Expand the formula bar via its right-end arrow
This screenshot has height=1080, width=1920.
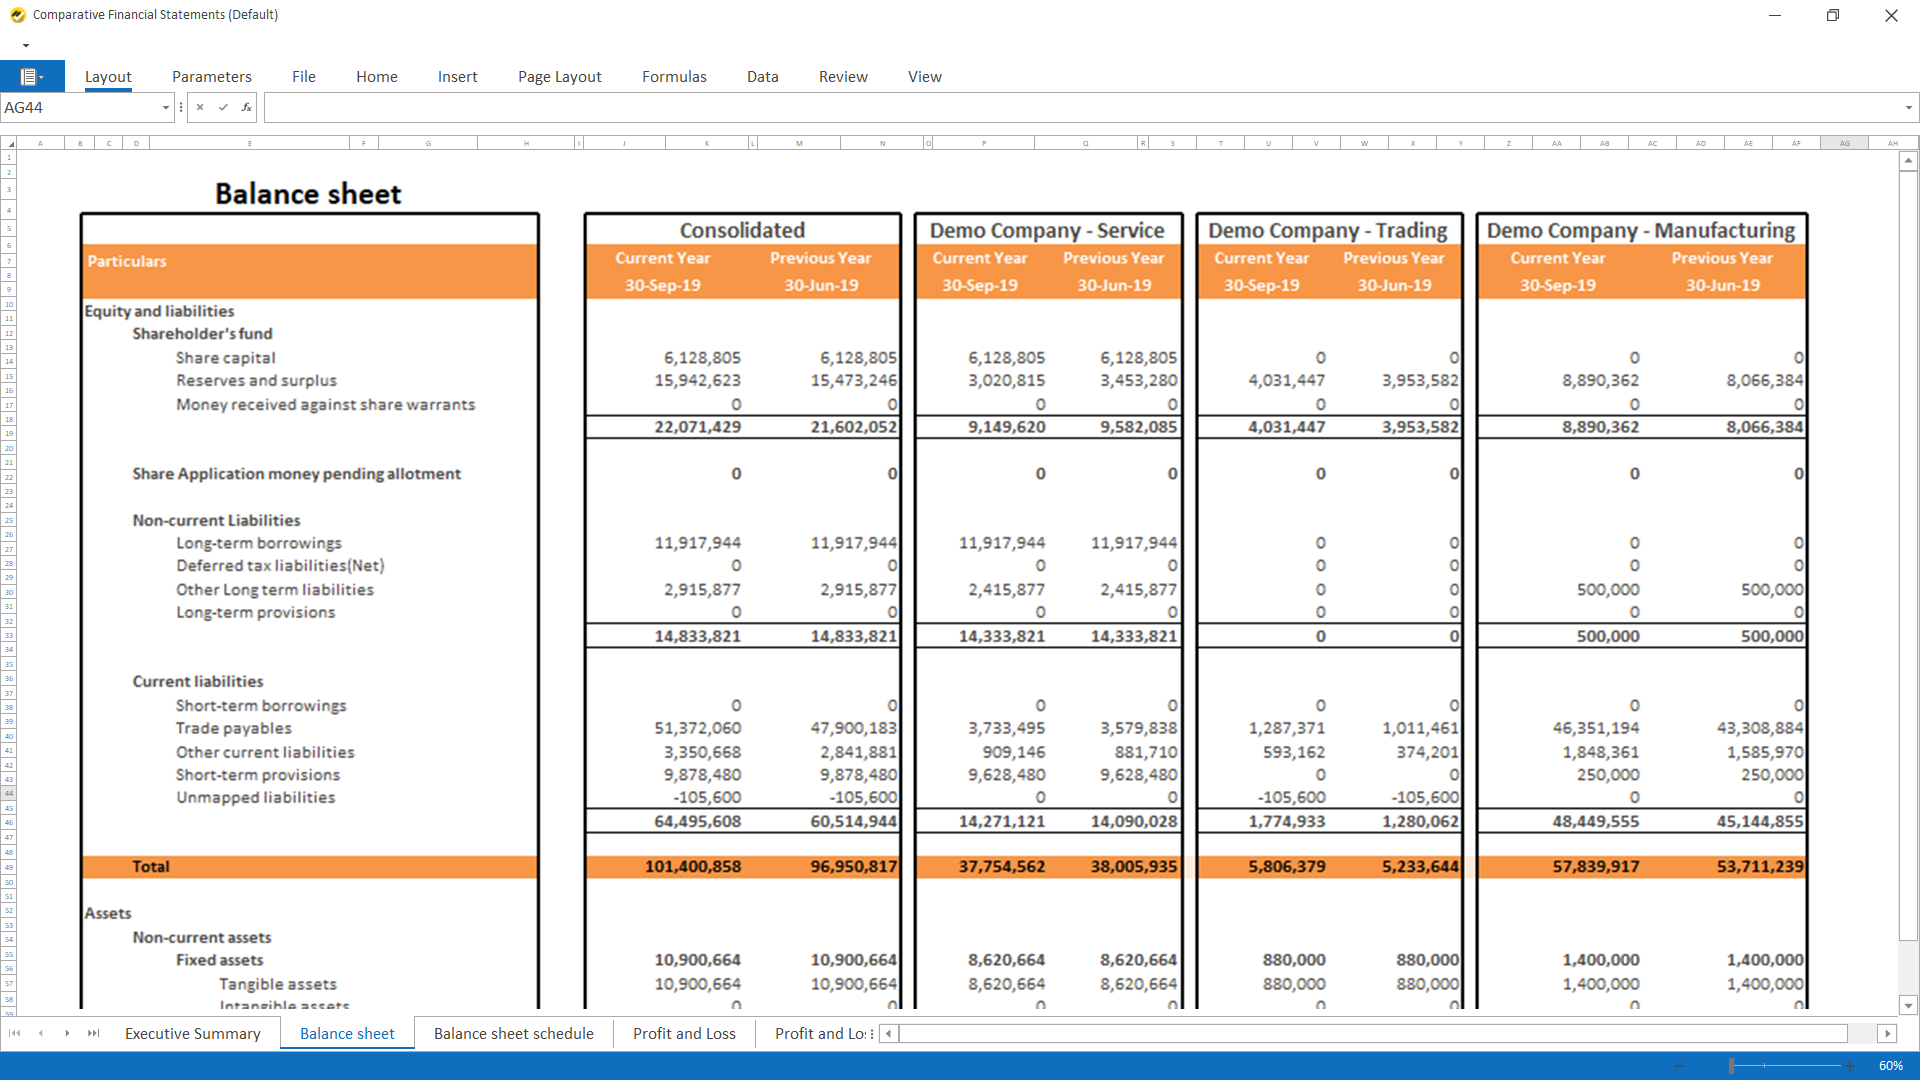pyautogui.click(x=1908, y=107)
